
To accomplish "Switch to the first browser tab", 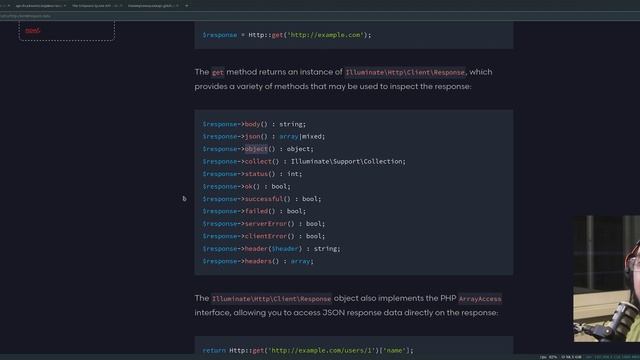I will tap(39, 6).
